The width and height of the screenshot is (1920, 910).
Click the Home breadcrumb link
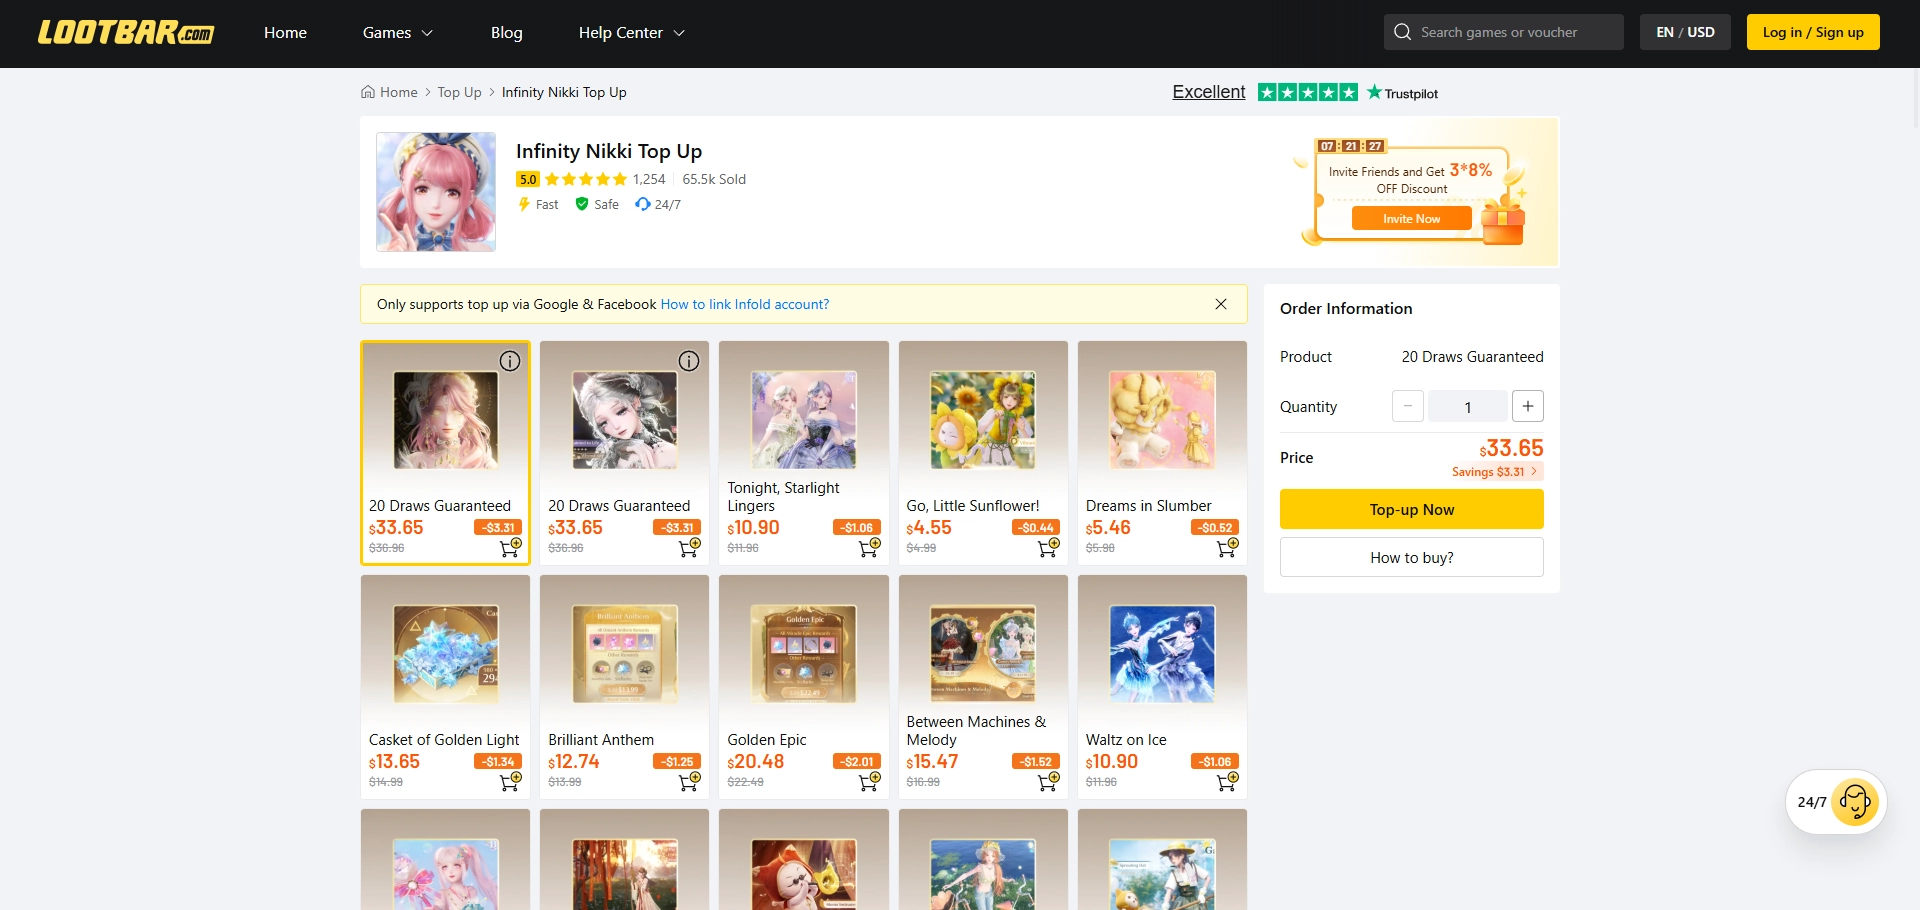click(x=399, y=92)
